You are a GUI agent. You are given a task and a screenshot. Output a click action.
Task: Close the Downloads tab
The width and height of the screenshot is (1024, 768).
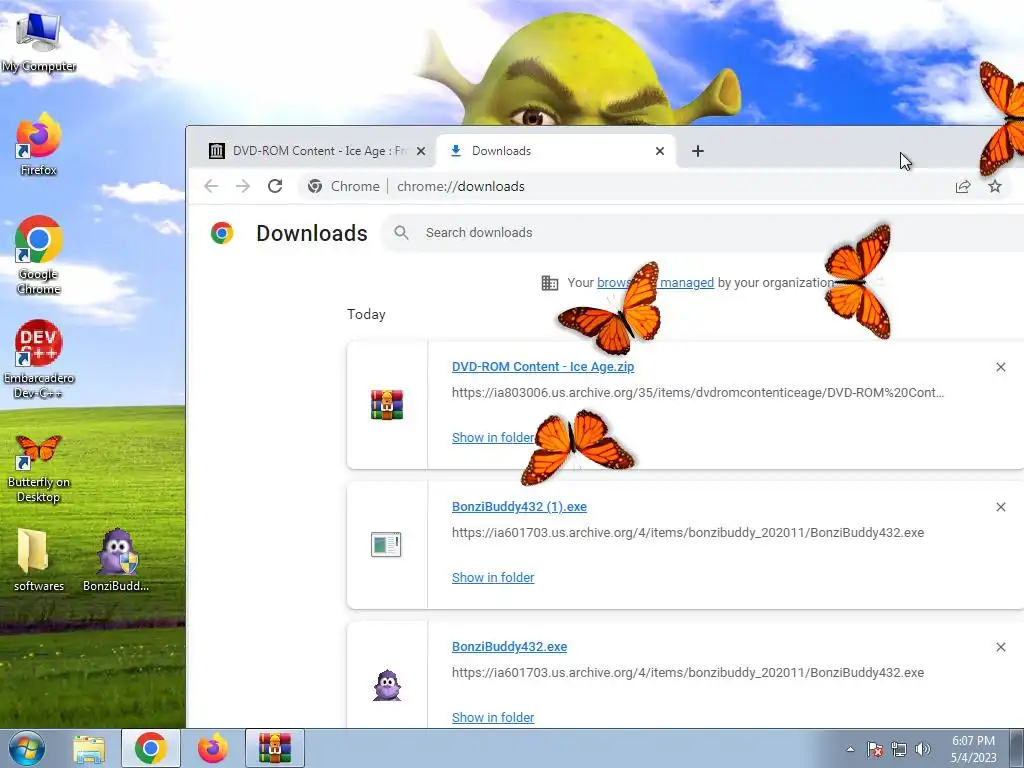[660, 151]
